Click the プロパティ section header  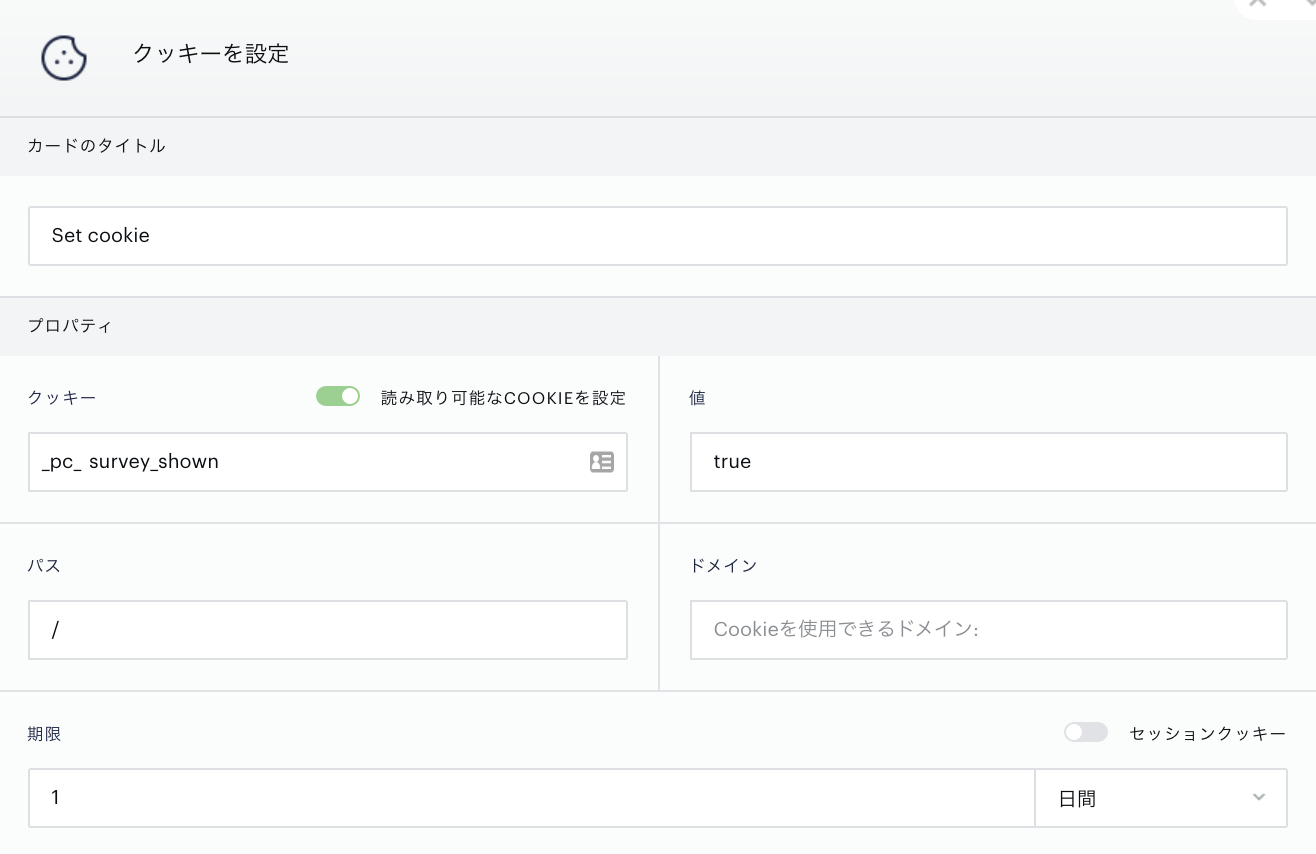click(70, 326)
